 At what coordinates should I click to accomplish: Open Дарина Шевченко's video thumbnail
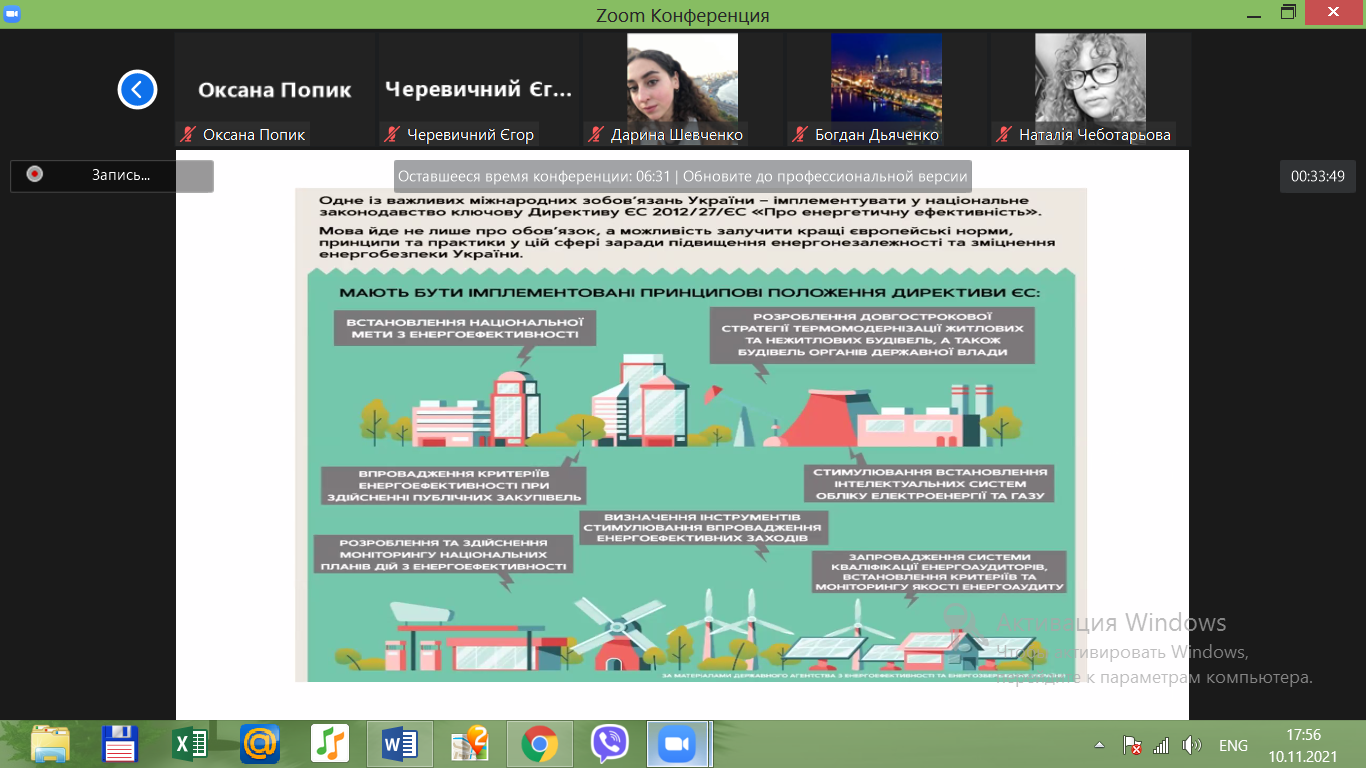pyautogui.click(x=682, y=90)
